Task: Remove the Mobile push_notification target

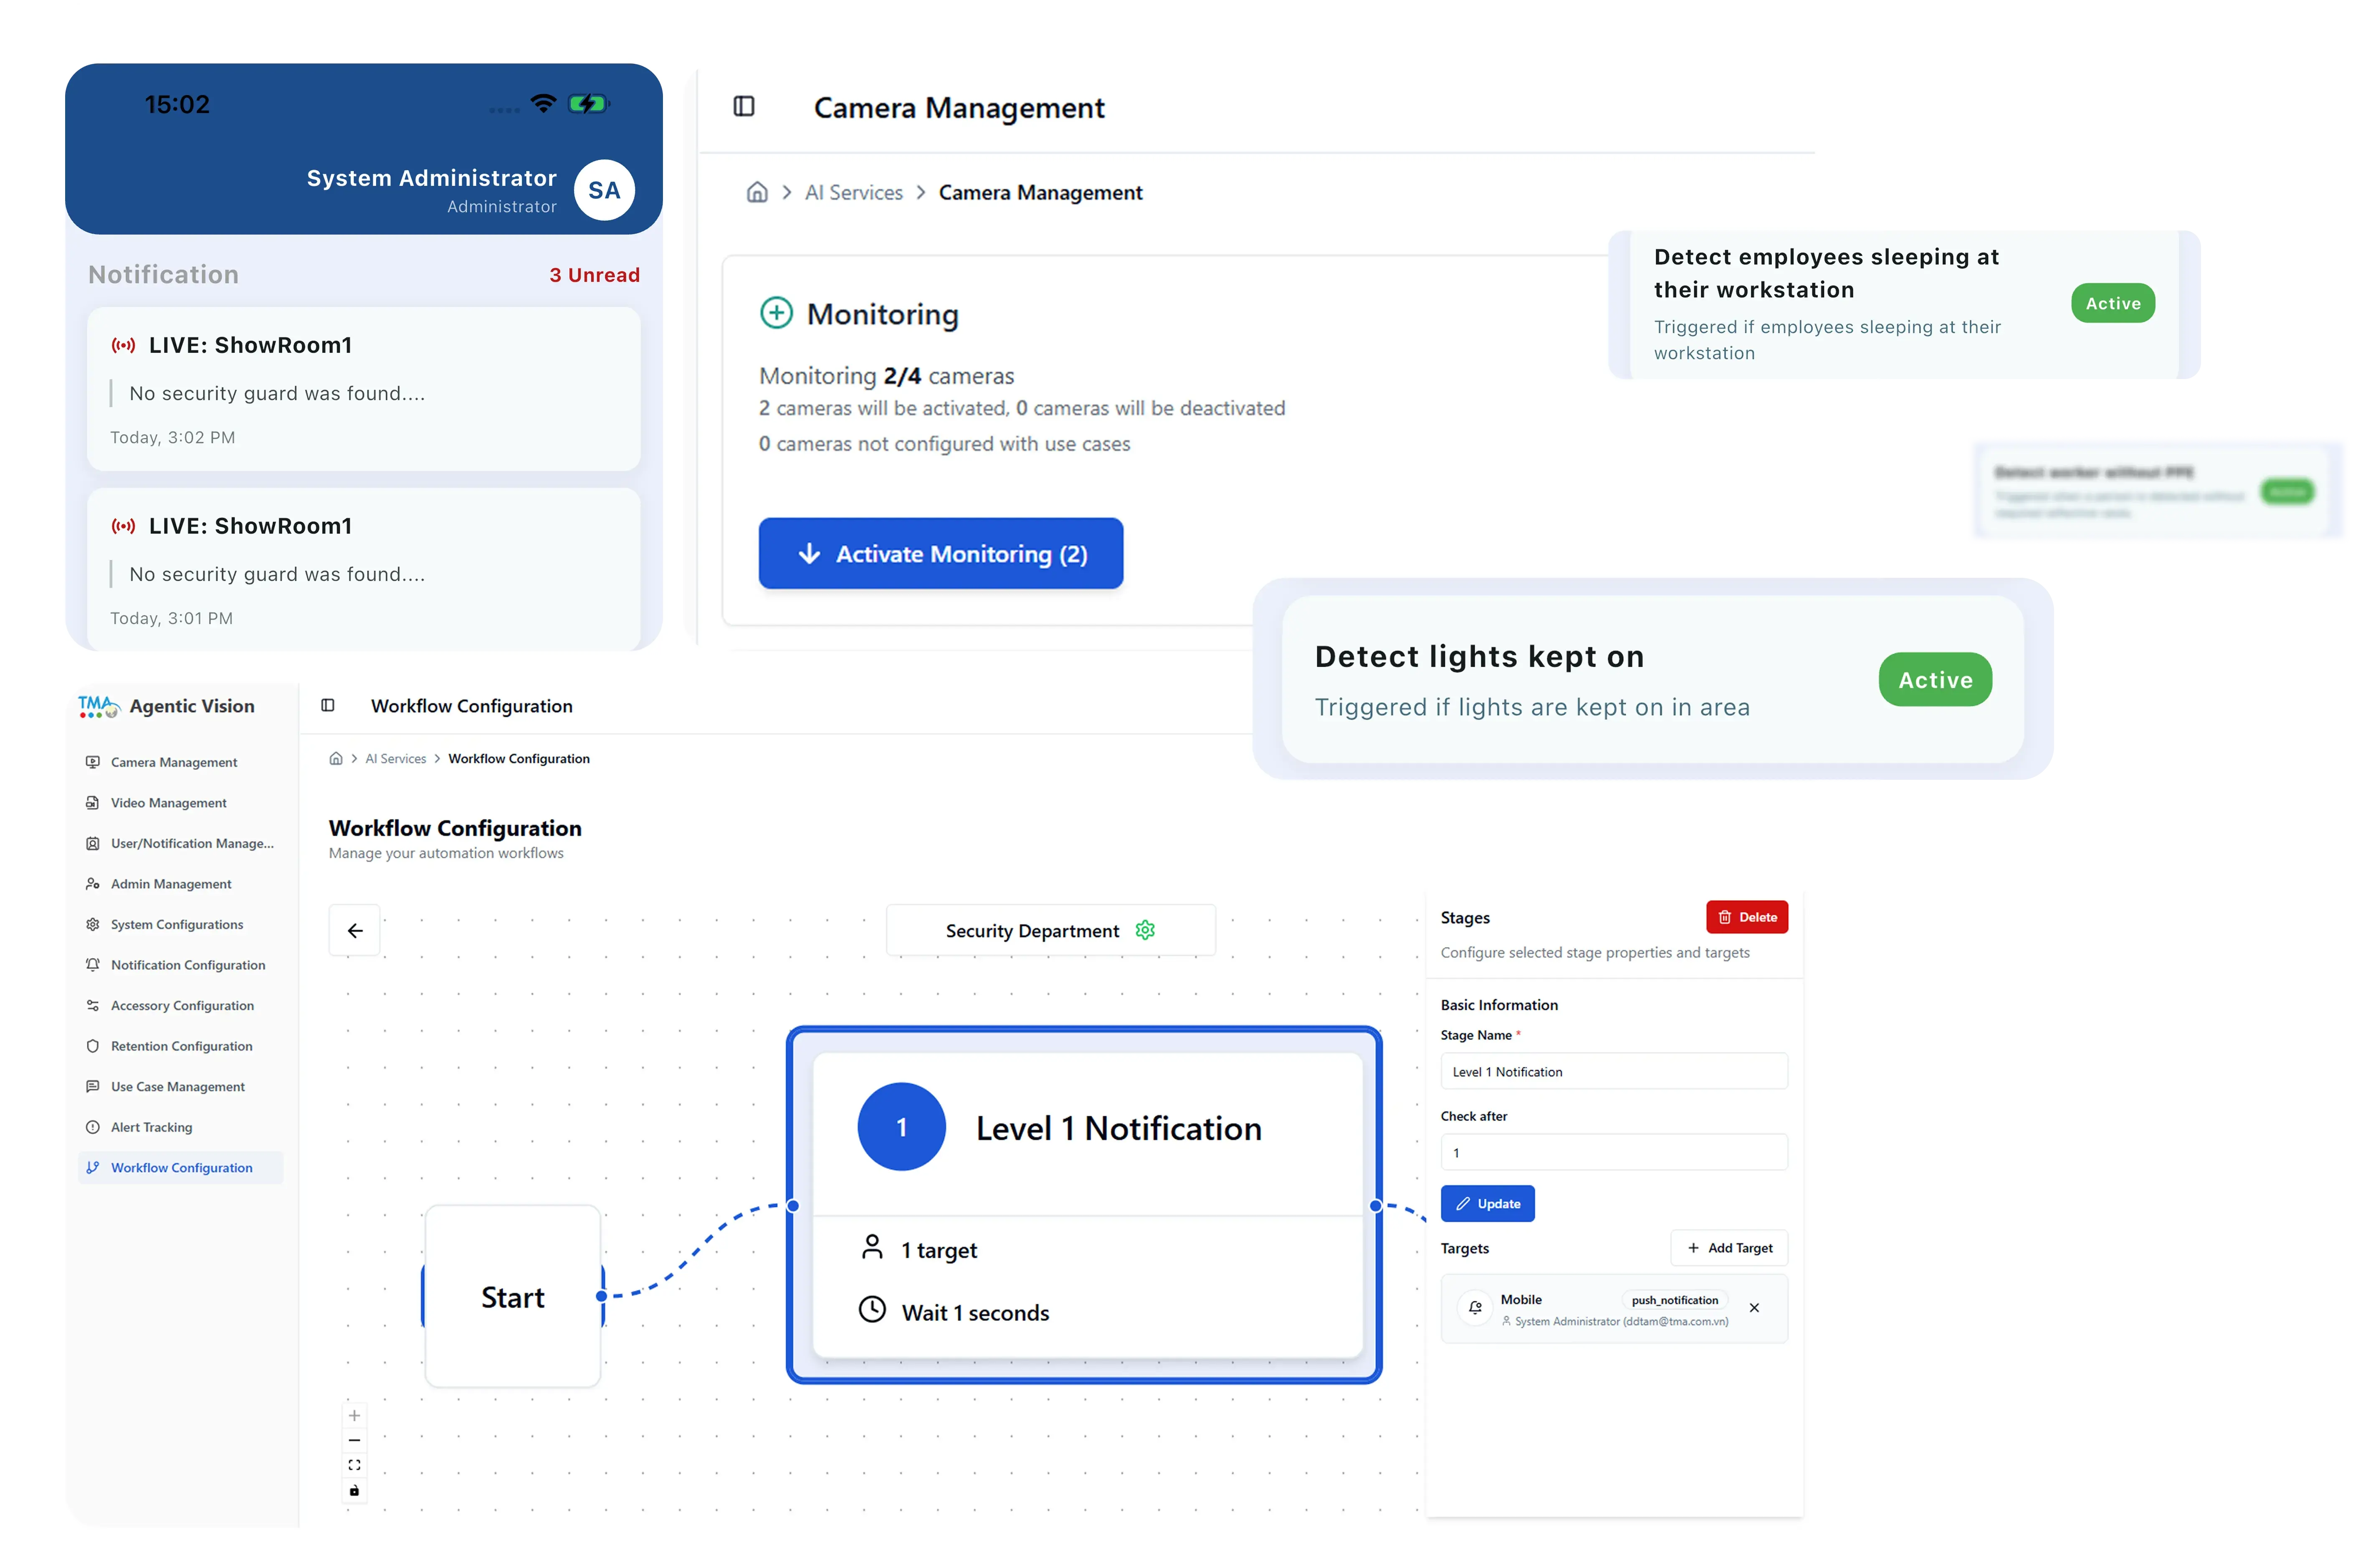Action: coord(1754,1308)
